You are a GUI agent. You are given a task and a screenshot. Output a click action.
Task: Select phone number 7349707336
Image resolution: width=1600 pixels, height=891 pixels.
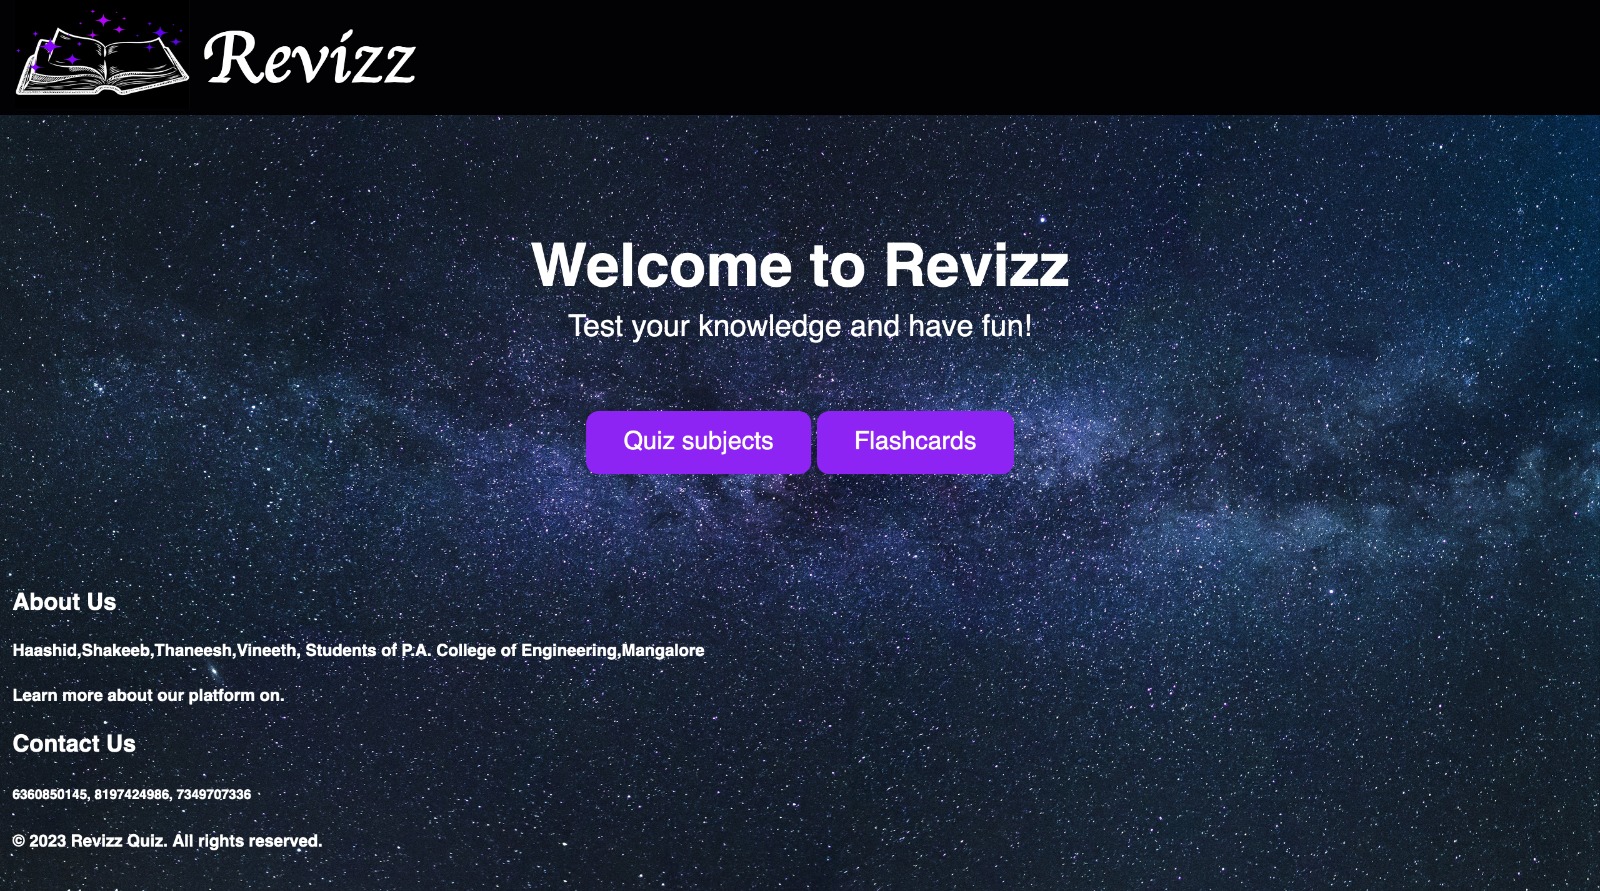pos(214,794)
